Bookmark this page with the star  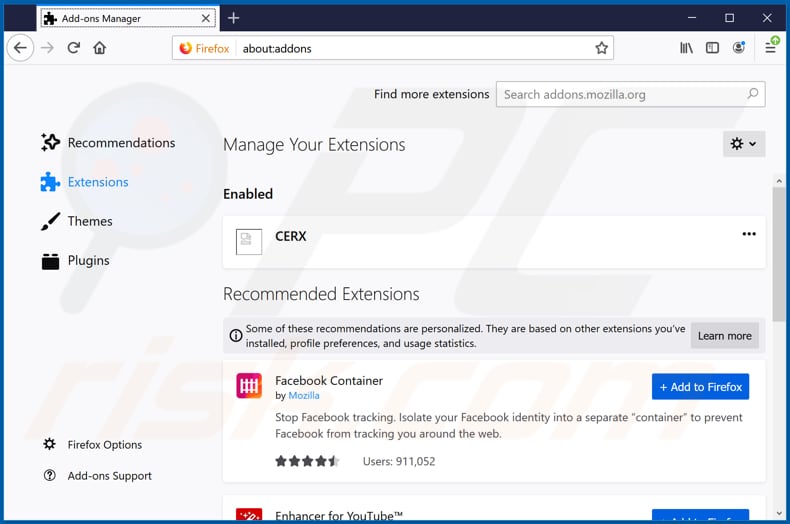[x=602, y=48]
